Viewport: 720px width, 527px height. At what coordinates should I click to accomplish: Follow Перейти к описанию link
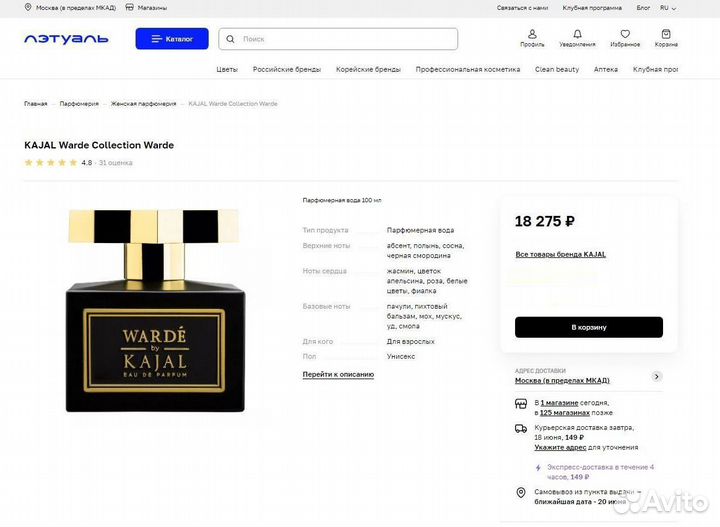pos(338,375)
